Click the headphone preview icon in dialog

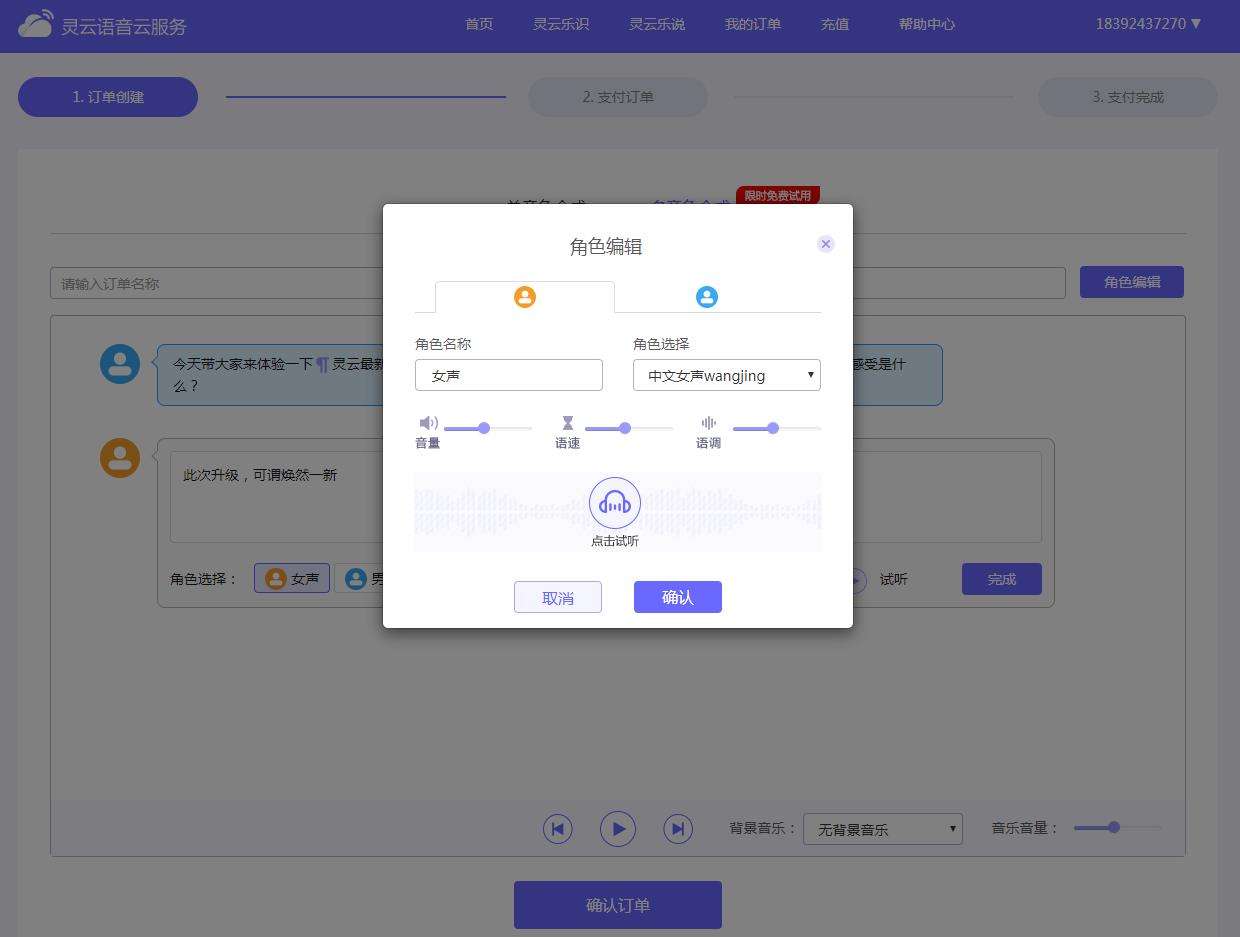614,503
